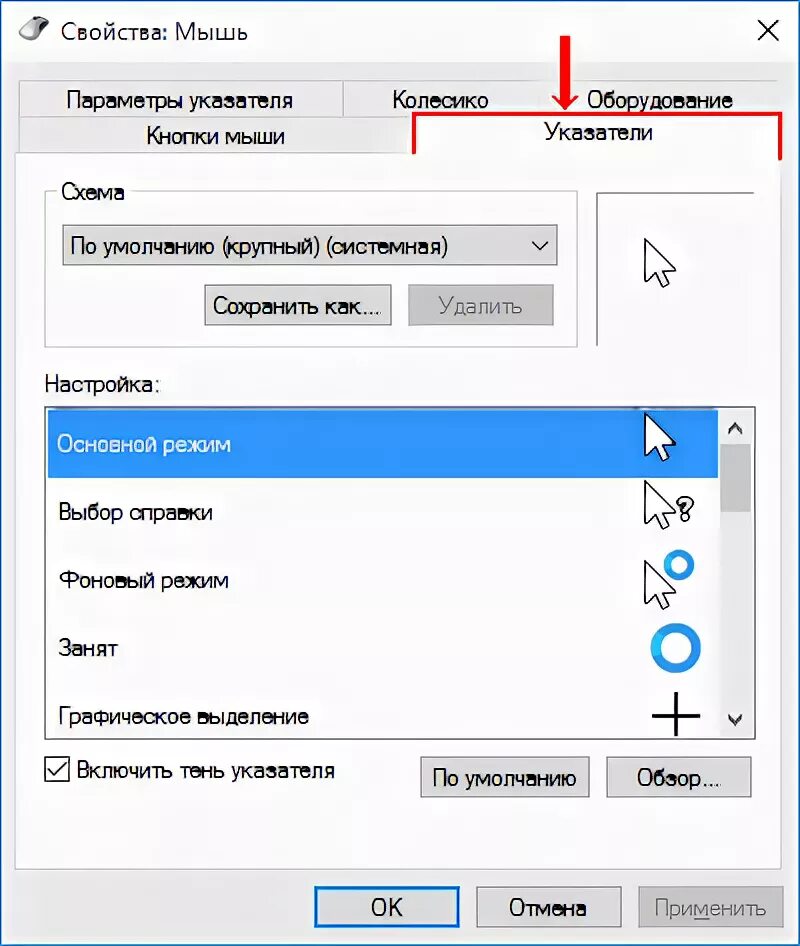The width and height of the screenshot is (800, 946).
Task: Go to the 'Оборудование' tab
Action: click(659, 100)
